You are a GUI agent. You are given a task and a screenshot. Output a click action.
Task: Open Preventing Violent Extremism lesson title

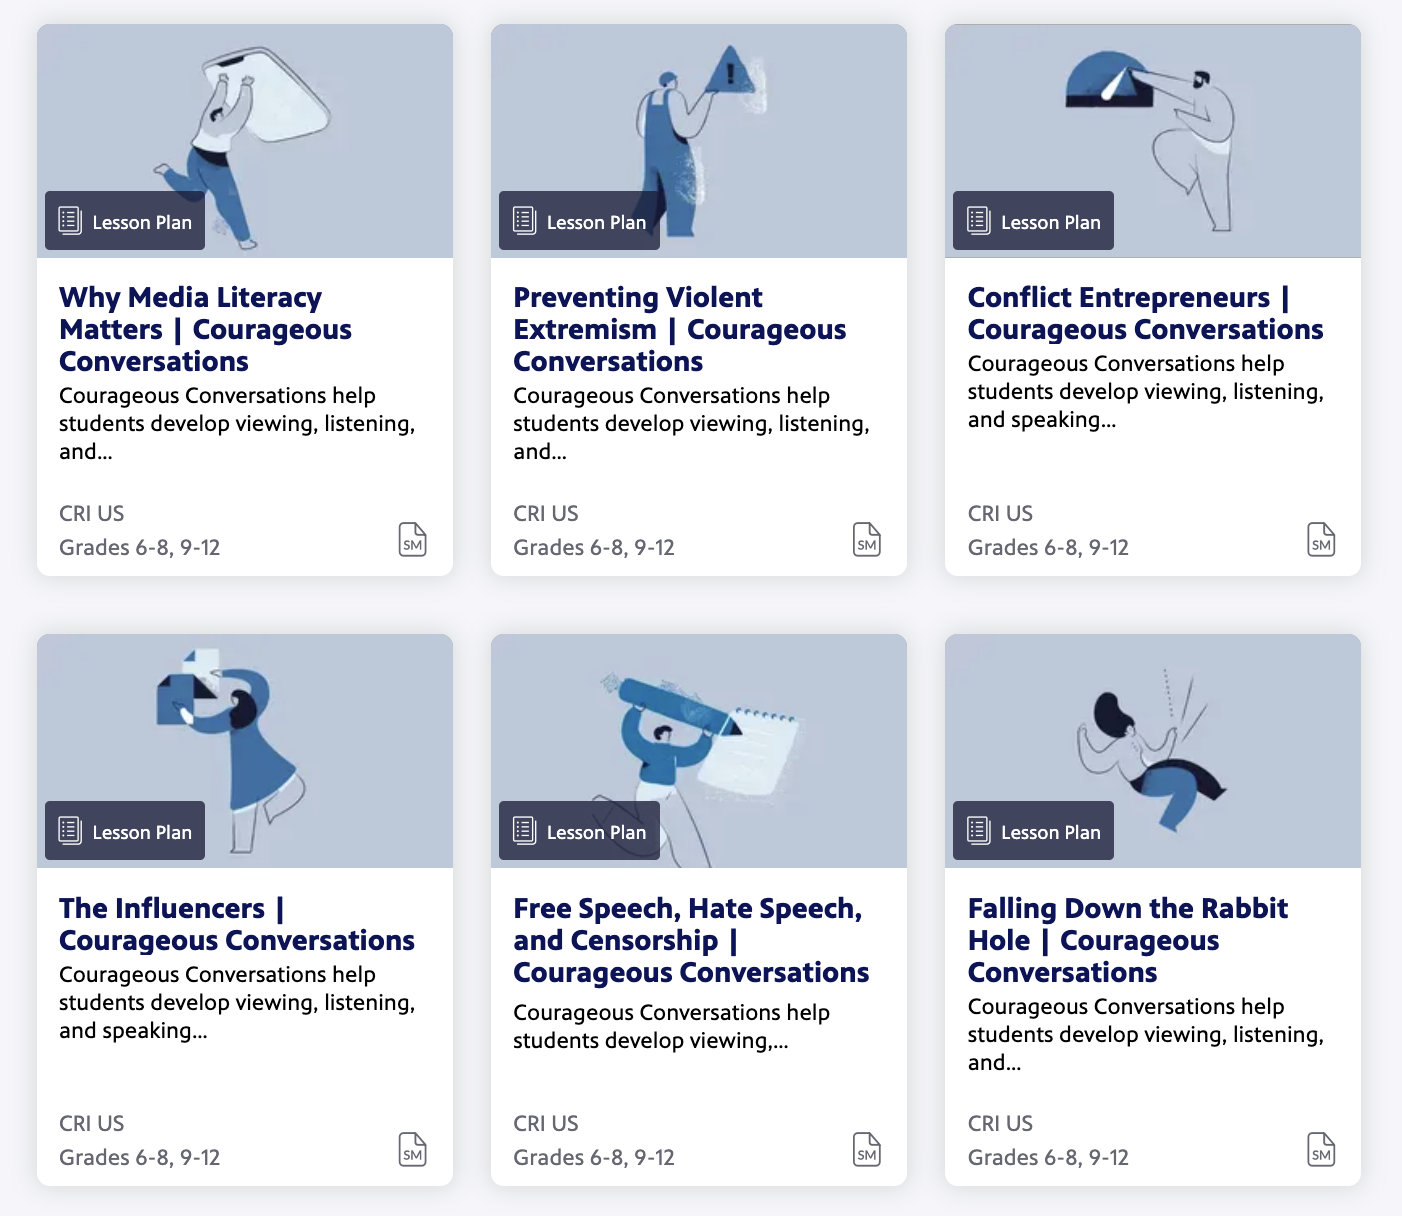(x=679, y=329)
